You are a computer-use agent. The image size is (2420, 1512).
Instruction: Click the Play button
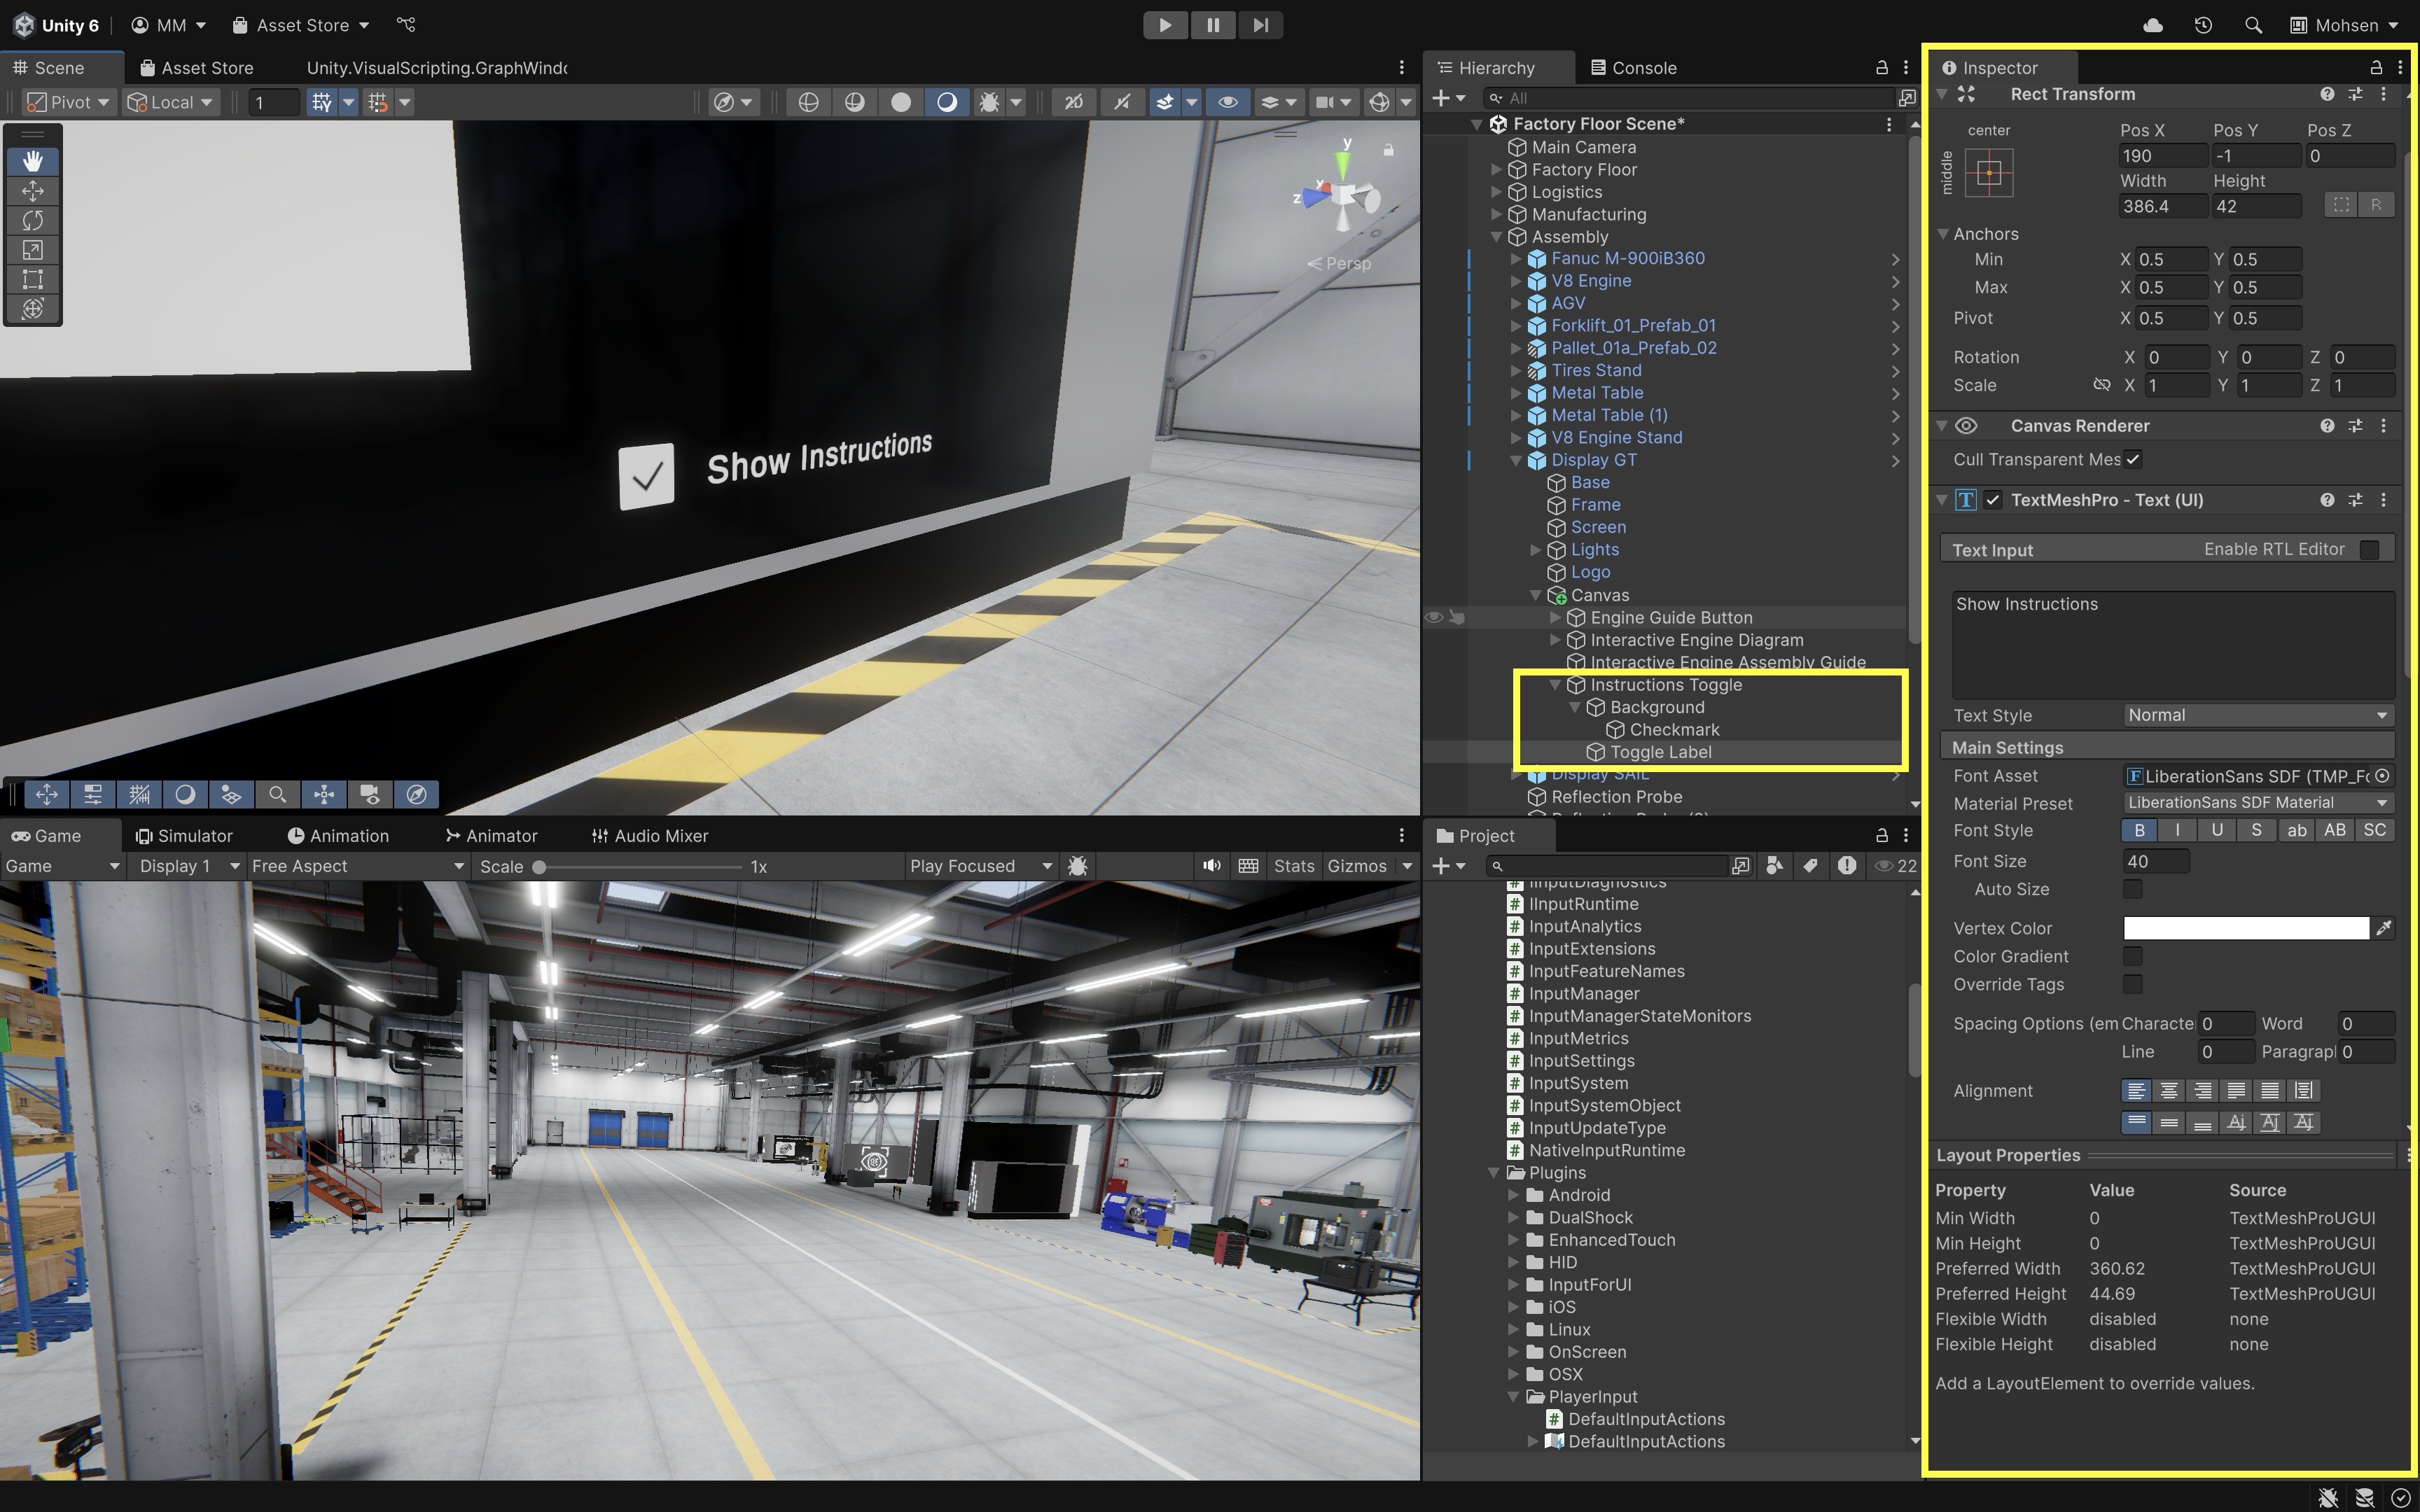coord(1165,25)
